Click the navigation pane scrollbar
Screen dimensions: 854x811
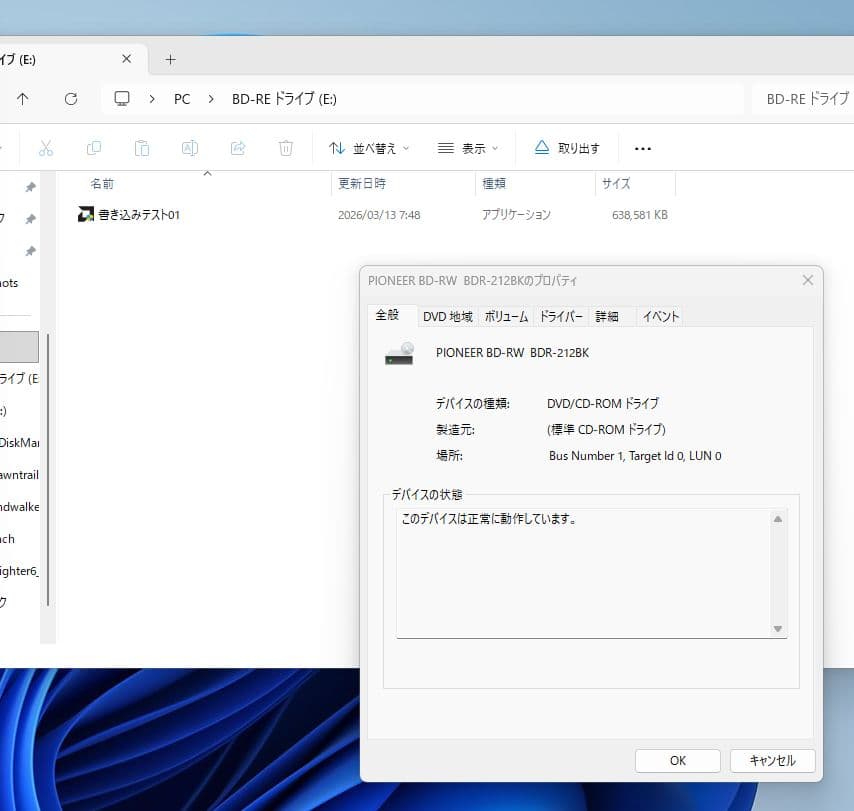[x=48, y=469]
